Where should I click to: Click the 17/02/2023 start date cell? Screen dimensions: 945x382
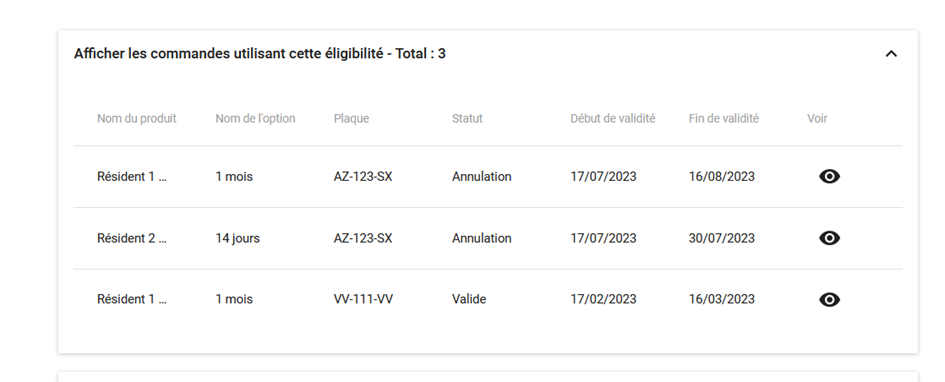pyautogui.click(x=603, y=299)
